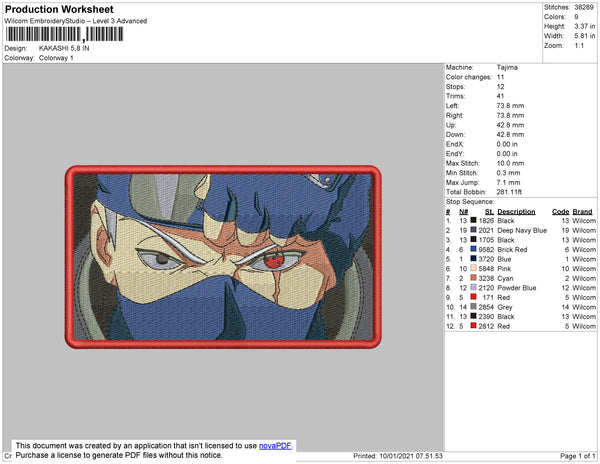Select the 3238 Cyan color swatch
This screenshot has height=464, width=600.
[473, 278]
